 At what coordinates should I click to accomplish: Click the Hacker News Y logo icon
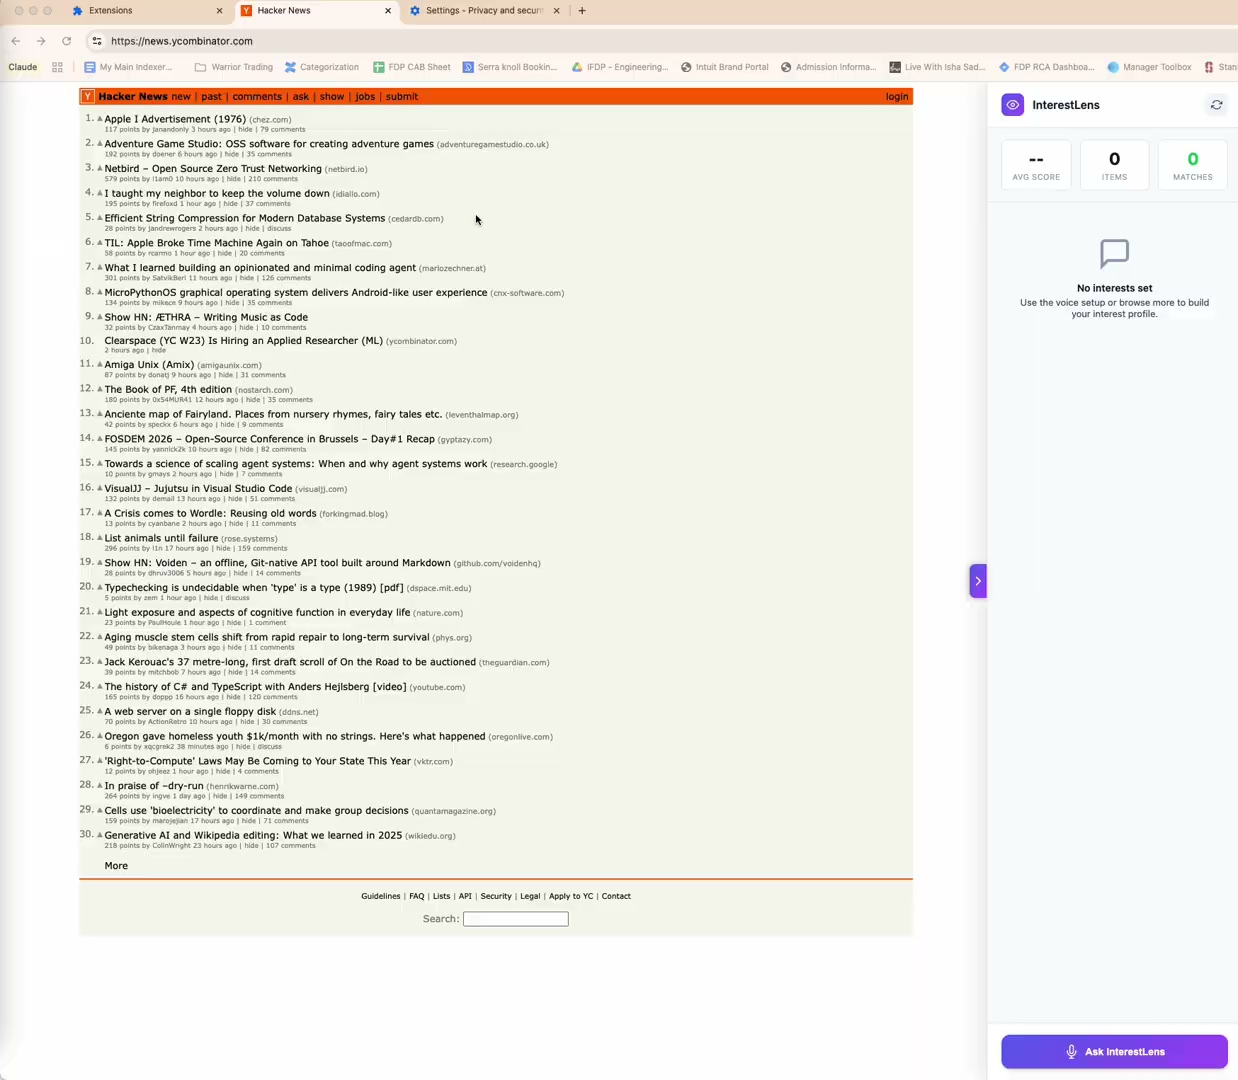(88, 96)
